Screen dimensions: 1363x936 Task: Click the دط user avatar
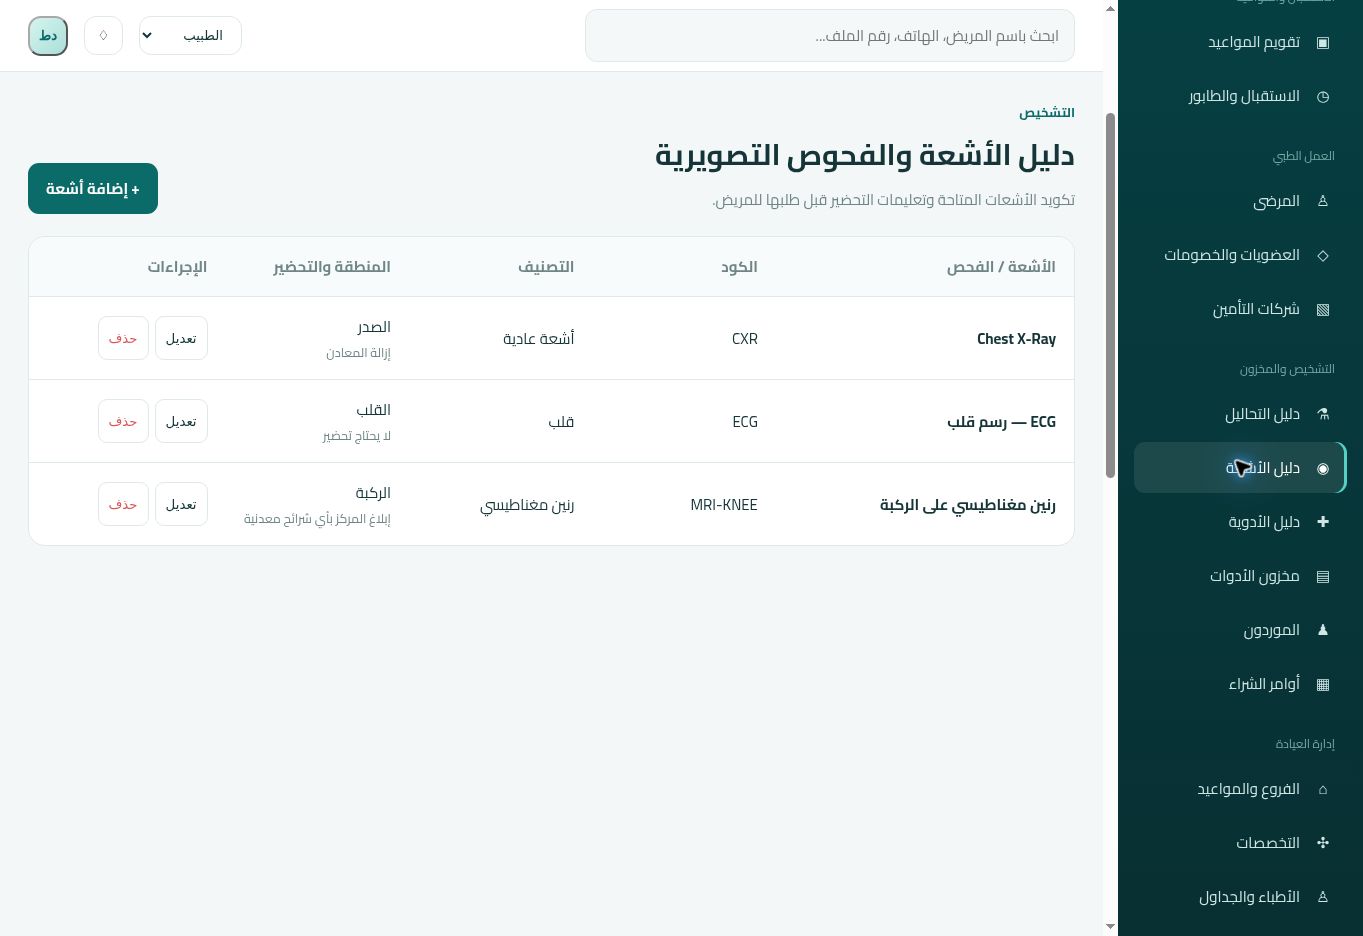[x=48, y=36]
